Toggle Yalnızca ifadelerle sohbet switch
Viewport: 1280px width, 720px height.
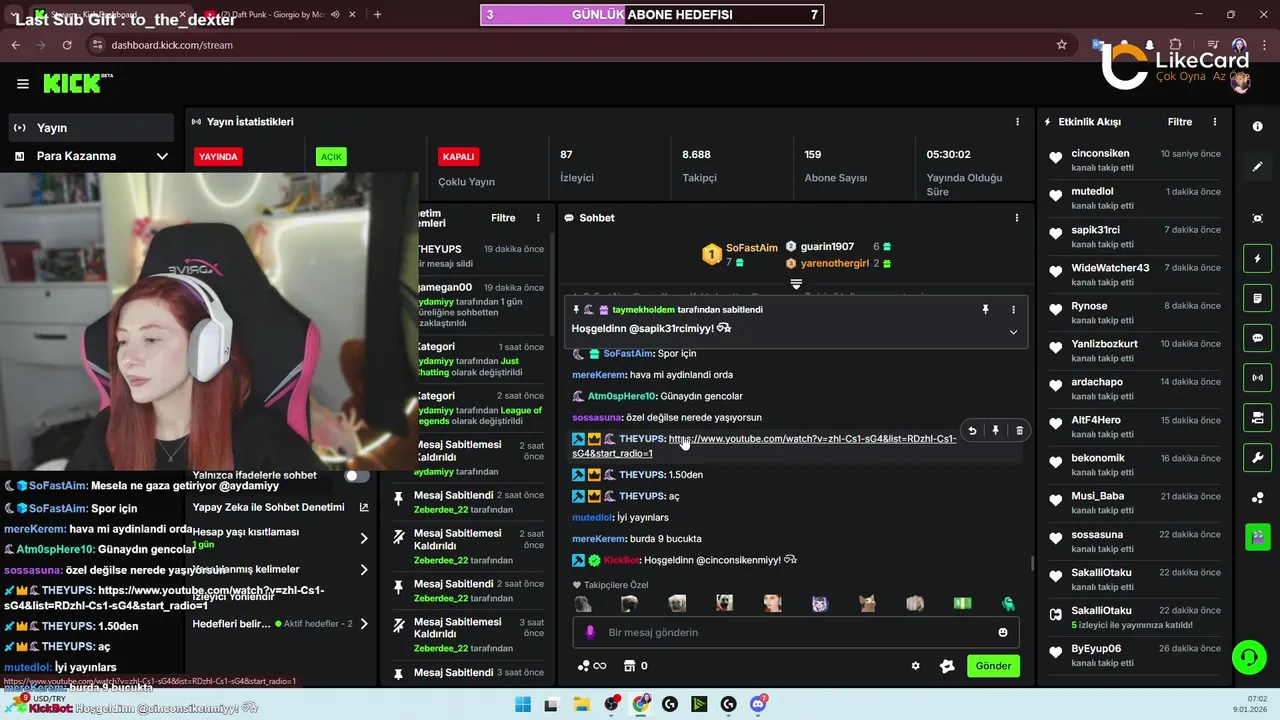point(357,476)
